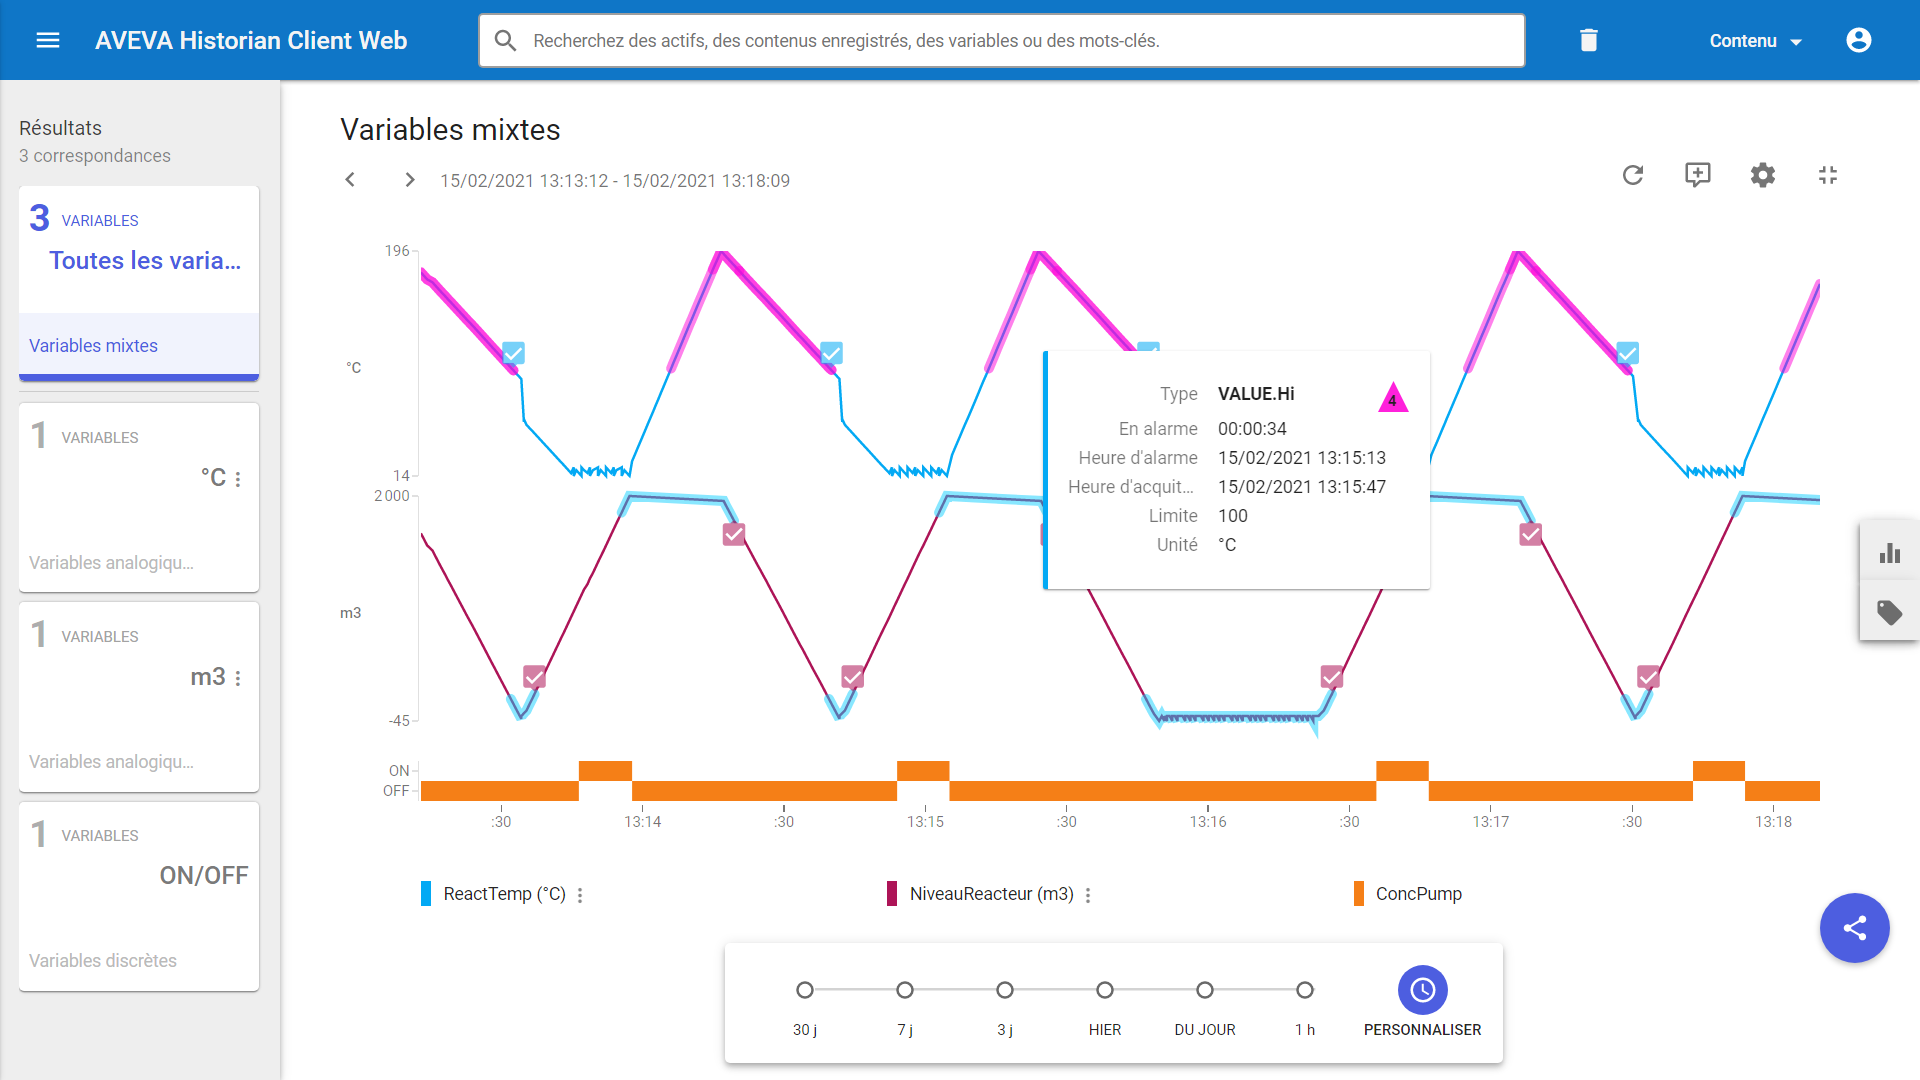1920x1080 pixels.
Task: Open chart settings gear
Action: [1763, 175]
